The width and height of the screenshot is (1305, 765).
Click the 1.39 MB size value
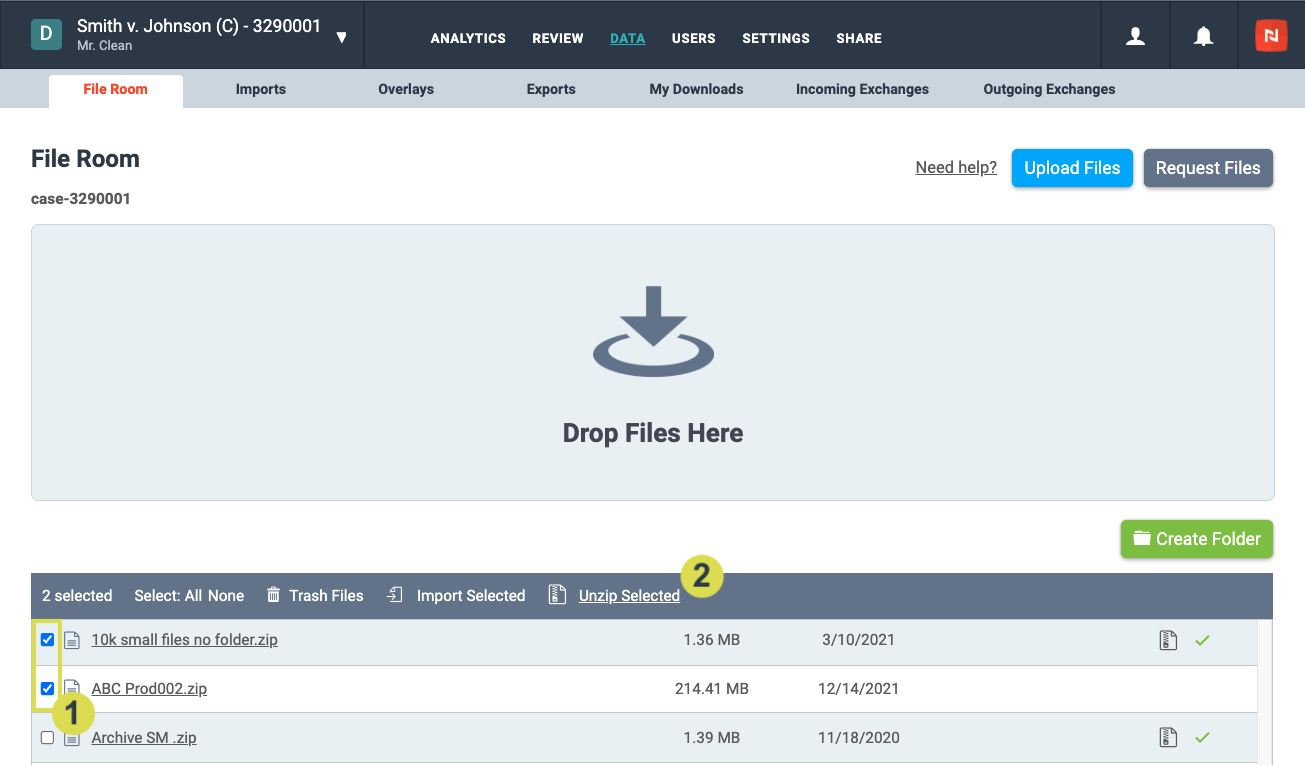(x=712, y=738)
